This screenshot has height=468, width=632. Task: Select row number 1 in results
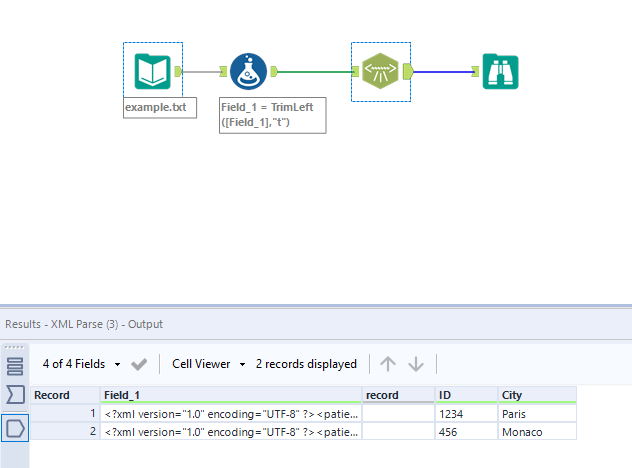(x=65, y=413)
